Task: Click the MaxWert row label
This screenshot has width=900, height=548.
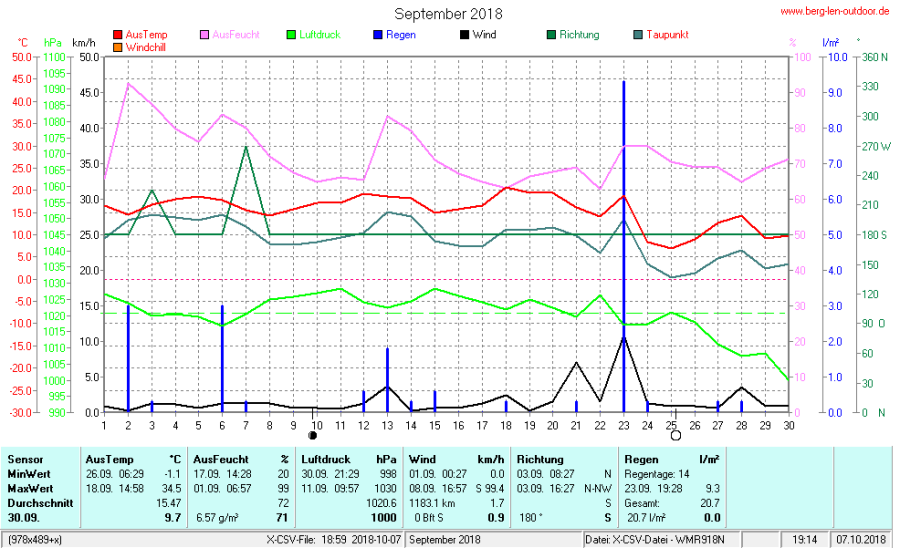Action: click(28, 487)
